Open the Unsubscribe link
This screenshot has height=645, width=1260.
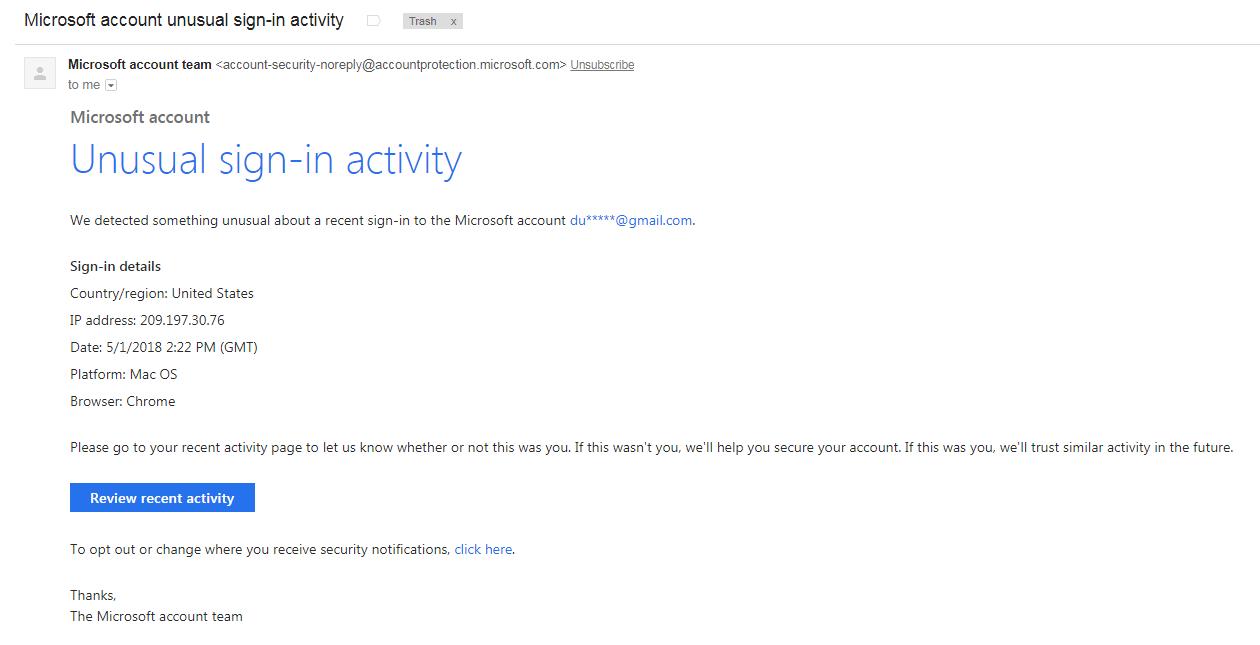[601, 64]
